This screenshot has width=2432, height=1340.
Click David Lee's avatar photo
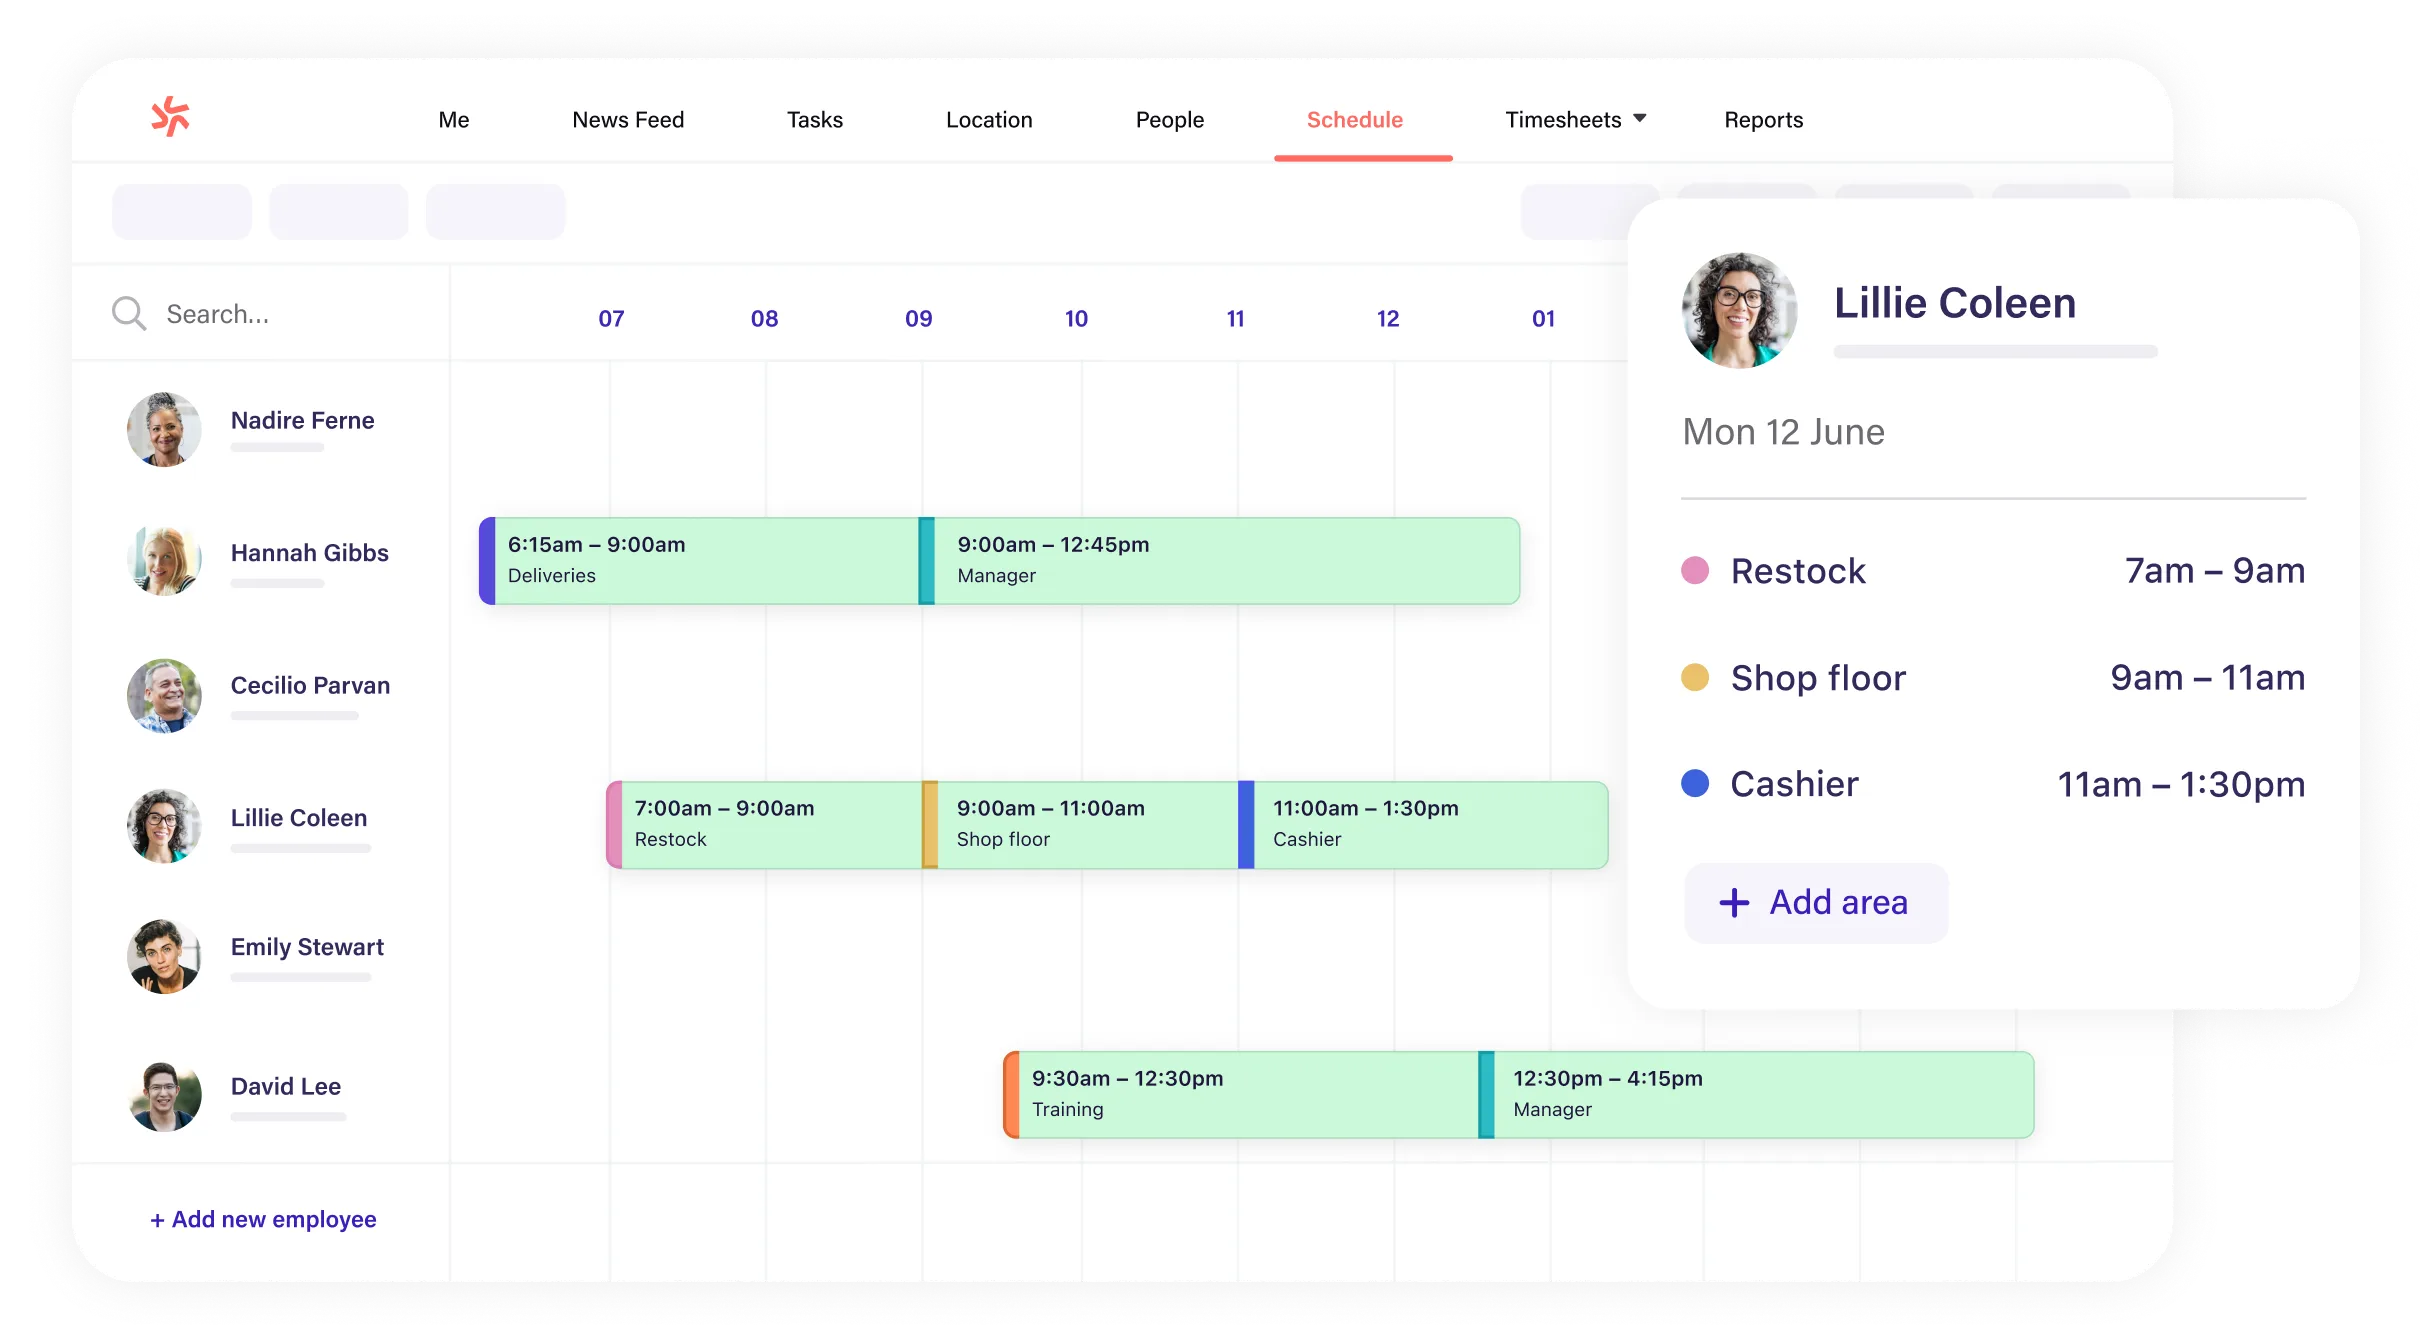pyautogui.click(x=165, y=1096)
